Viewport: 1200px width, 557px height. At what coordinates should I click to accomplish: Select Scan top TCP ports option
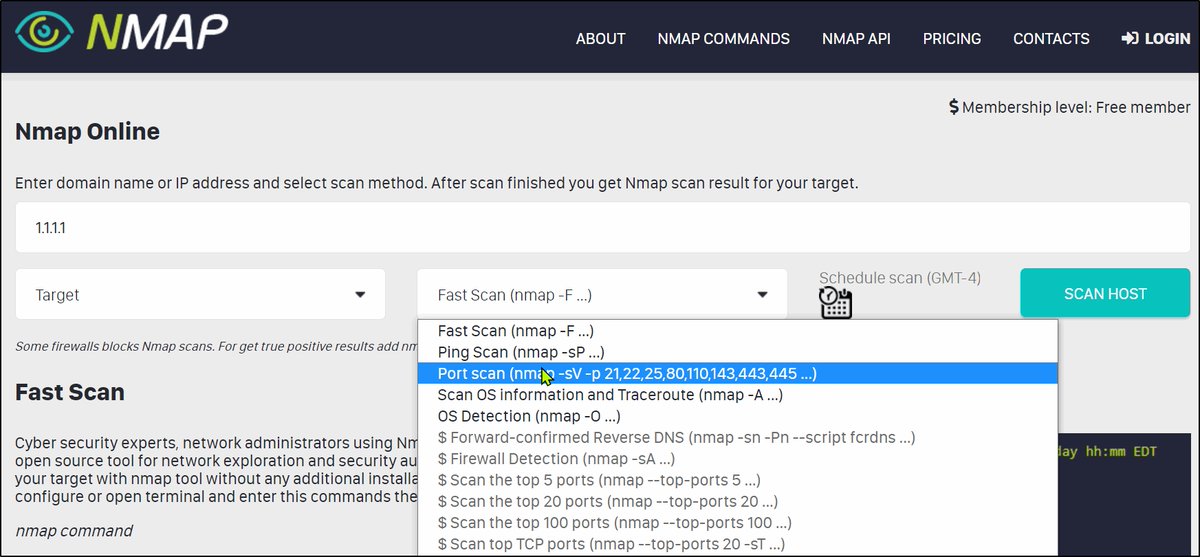(x=737, y=544)
